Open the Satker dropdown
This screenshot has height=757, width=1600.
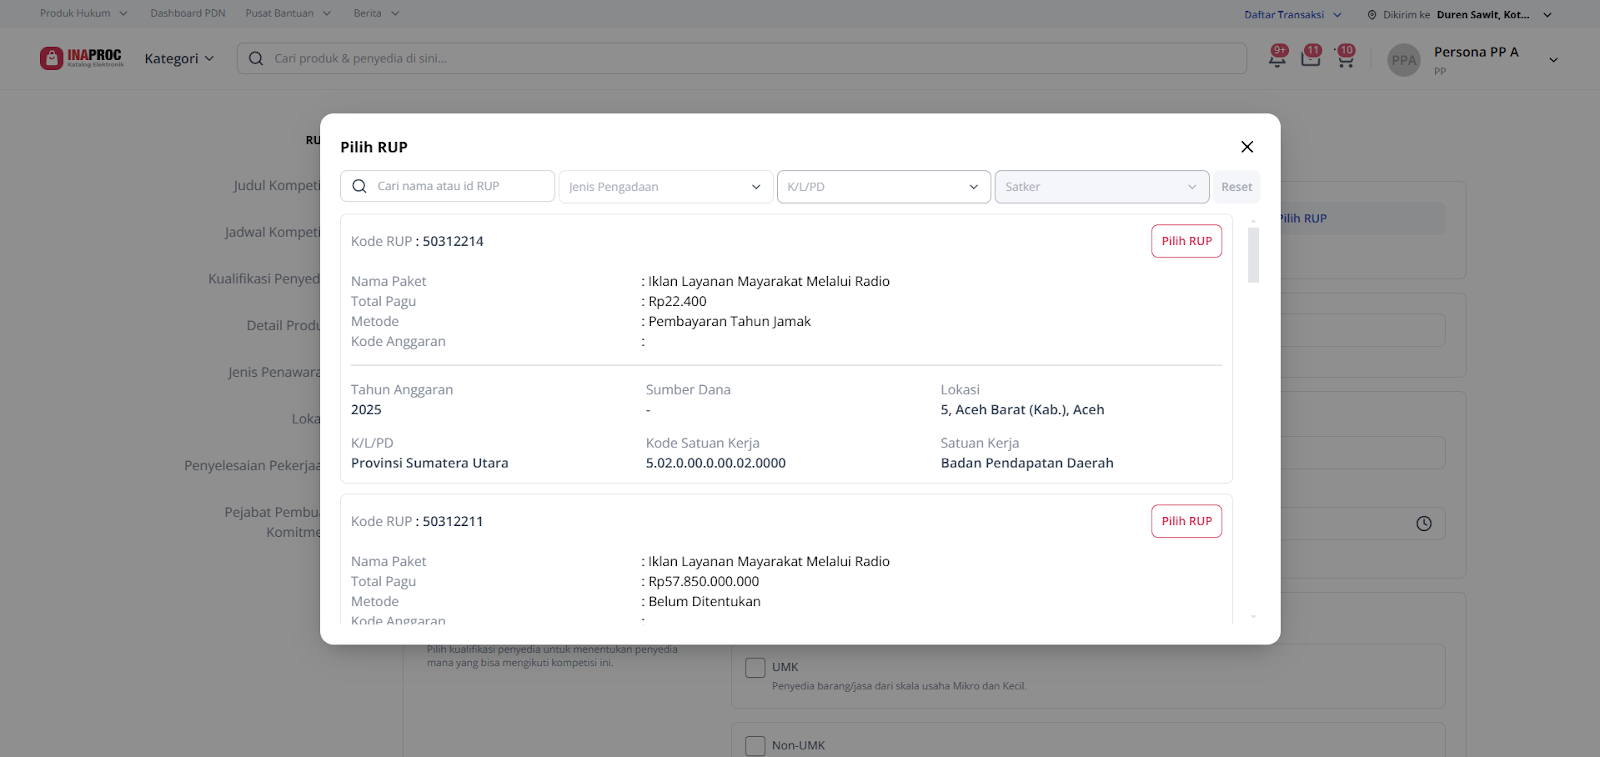coord(1101,187)
